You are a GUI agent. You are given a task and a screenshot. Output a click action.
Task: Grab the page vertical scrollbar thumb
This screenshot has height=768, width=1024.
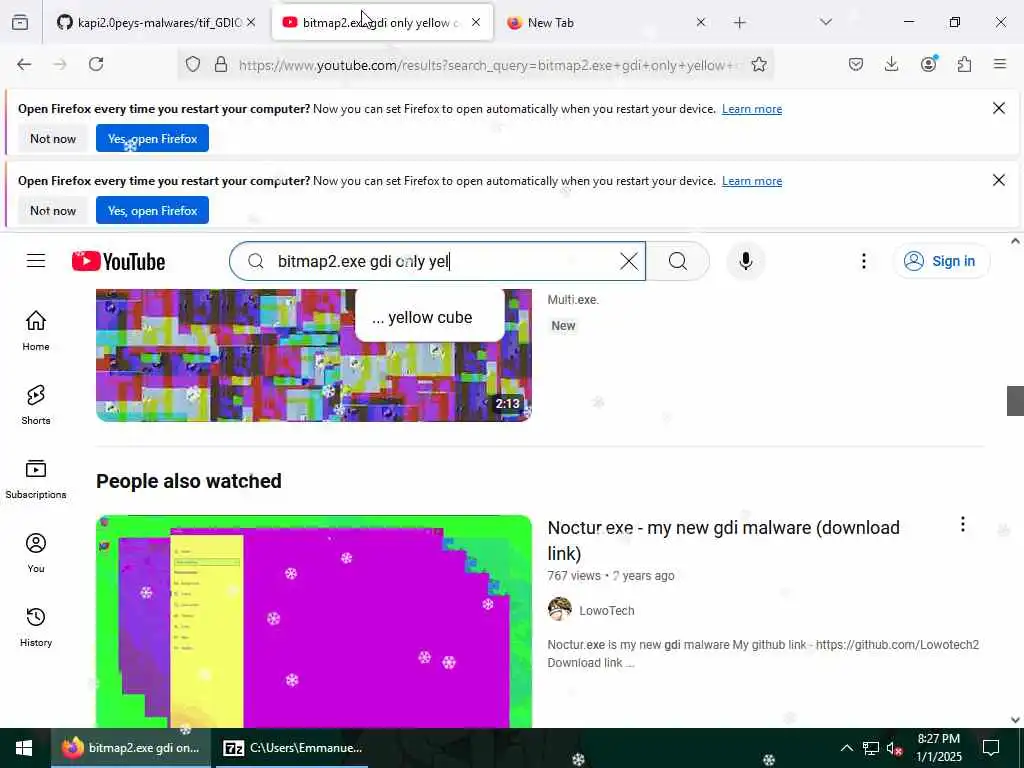click(x=1015, y=400)
